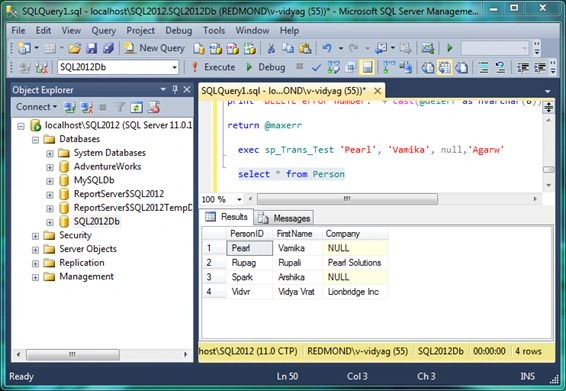Click the Filter funnel icon in Object Explorer
The width and height of the screenshot is (566, 391).
coord(120,107)
